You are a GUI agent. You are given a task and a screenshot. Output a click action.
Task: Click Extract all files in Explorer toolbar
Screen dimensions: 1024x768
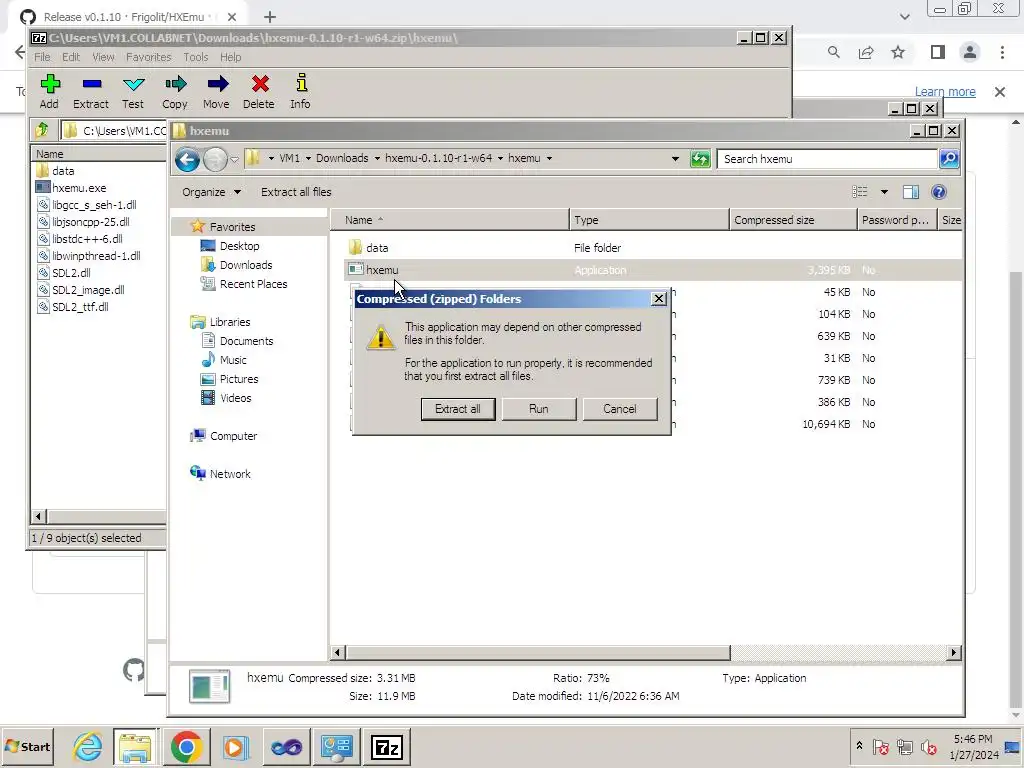click(296, 192)
